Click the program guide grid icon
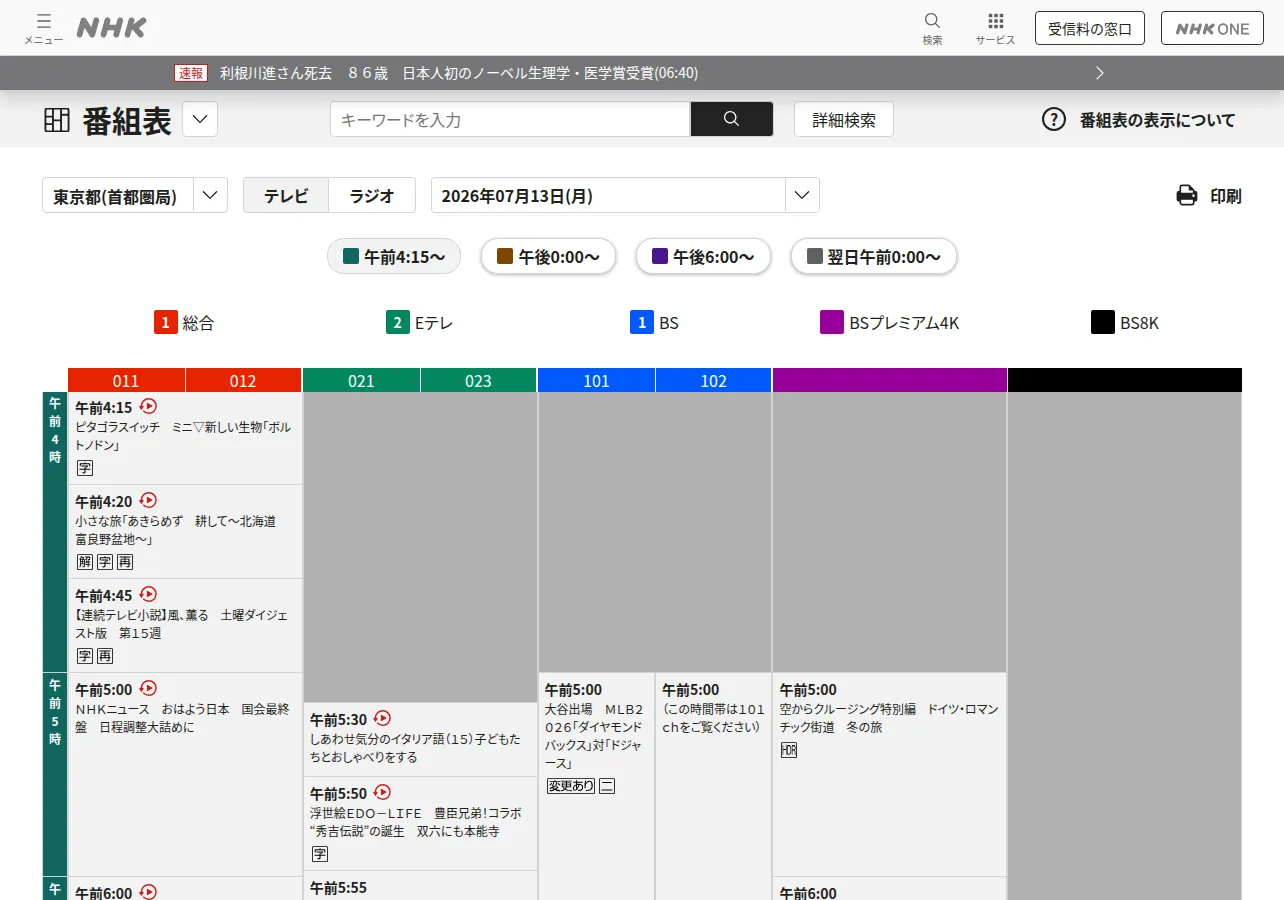 [x=57, y=121]
